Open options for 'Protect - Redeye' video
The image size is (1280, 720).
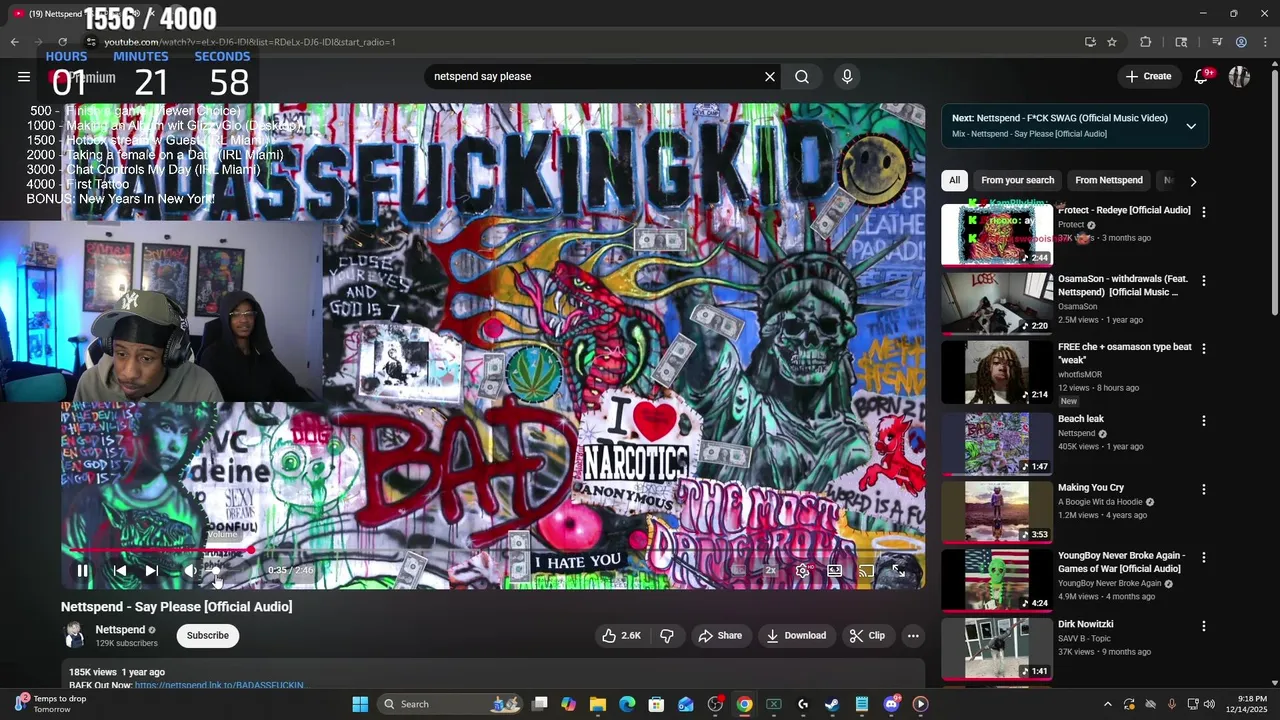pyautogui.click(x=1204, y=213)
